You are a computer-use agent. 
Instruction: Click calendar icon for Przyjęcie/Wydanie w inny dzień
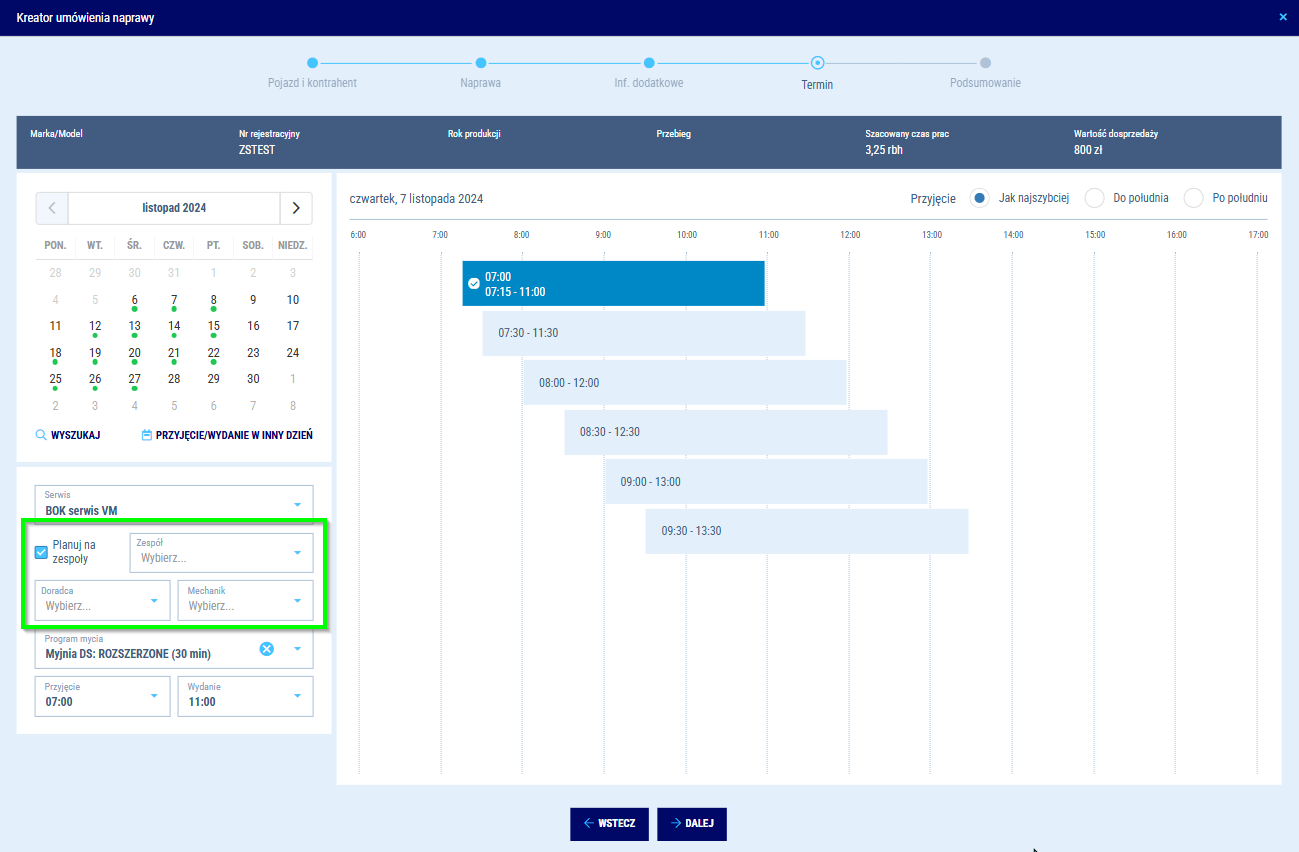pyautogui.click(x=147, y=436)
